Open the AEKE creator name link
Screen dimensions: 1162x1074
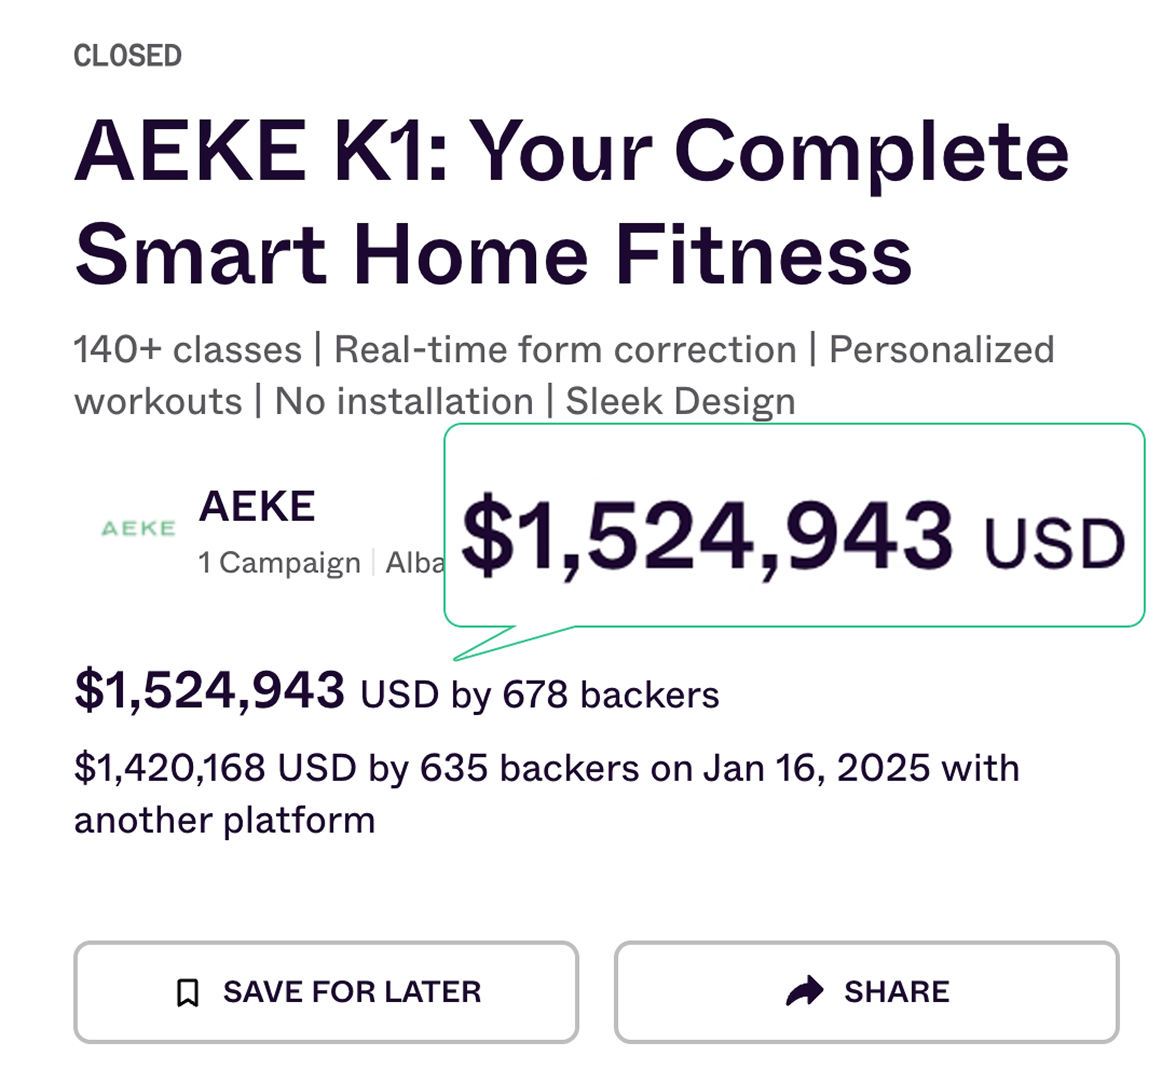pyautogui.click(x=257, y=507)
